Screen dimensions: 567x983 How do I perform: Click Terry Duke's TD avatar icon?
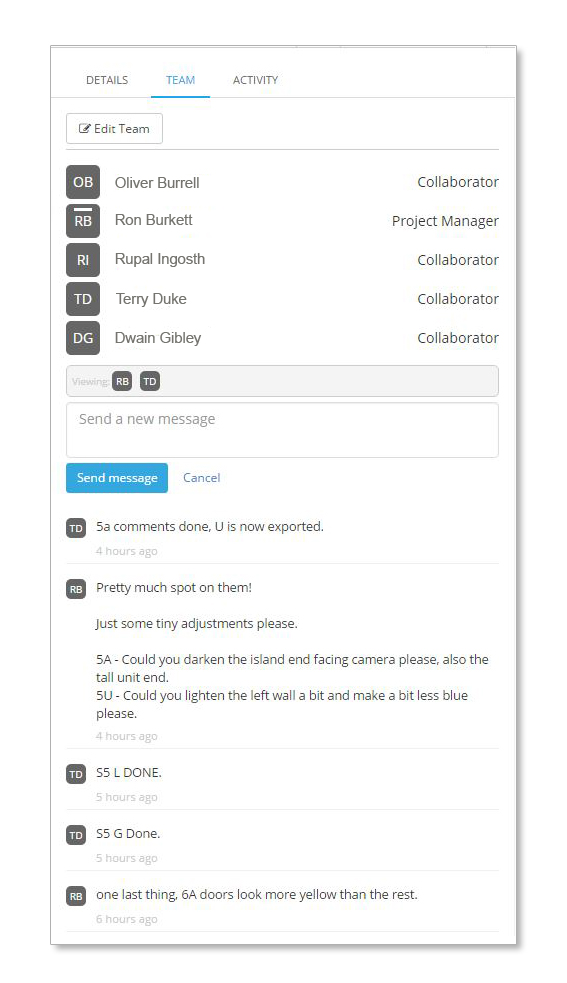[83, 298]
